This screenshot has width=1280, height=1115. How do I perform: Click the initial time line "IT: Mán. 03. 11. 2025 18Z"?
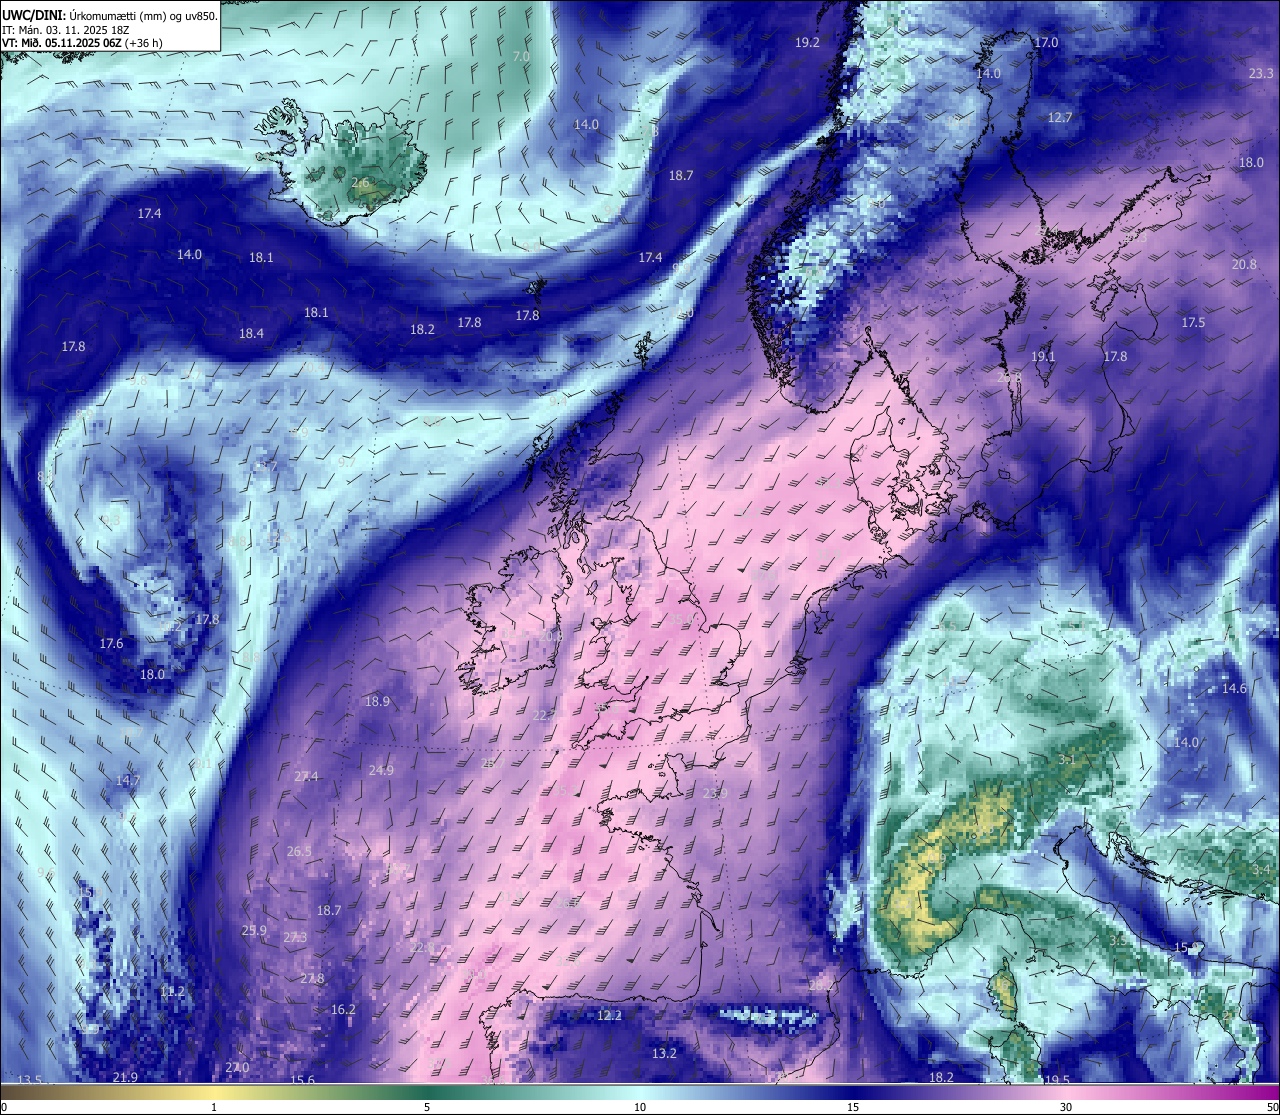coord(66,30)
